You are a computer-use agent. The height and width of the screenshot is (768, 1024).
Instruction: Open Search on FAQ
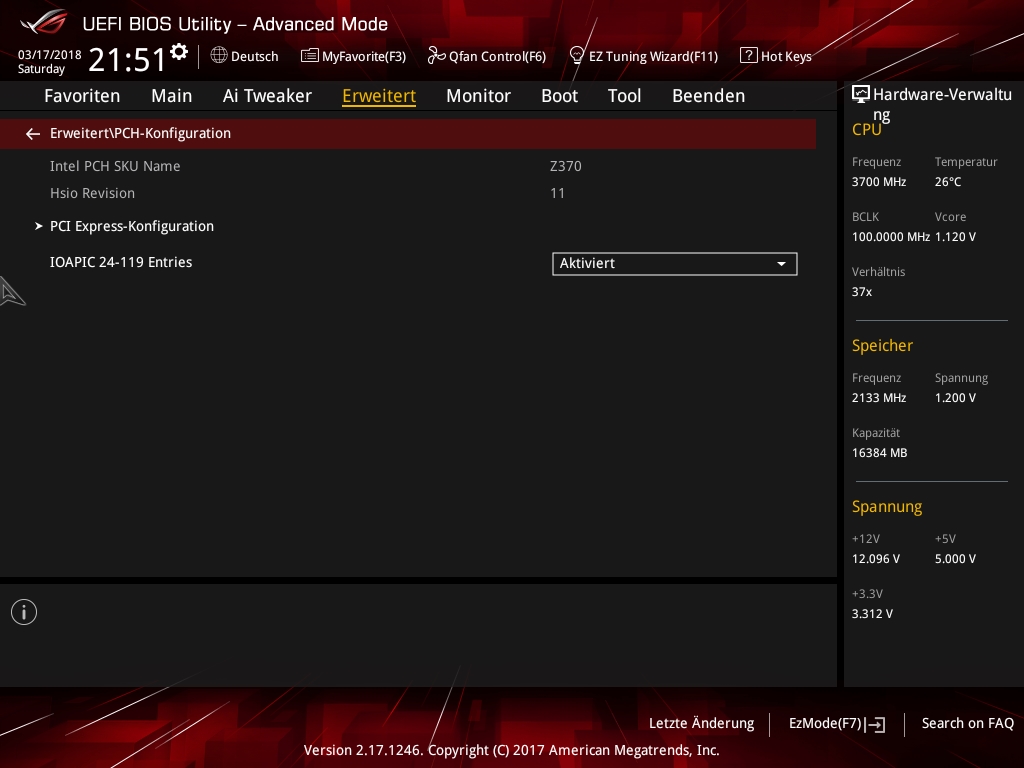(968, 724)
